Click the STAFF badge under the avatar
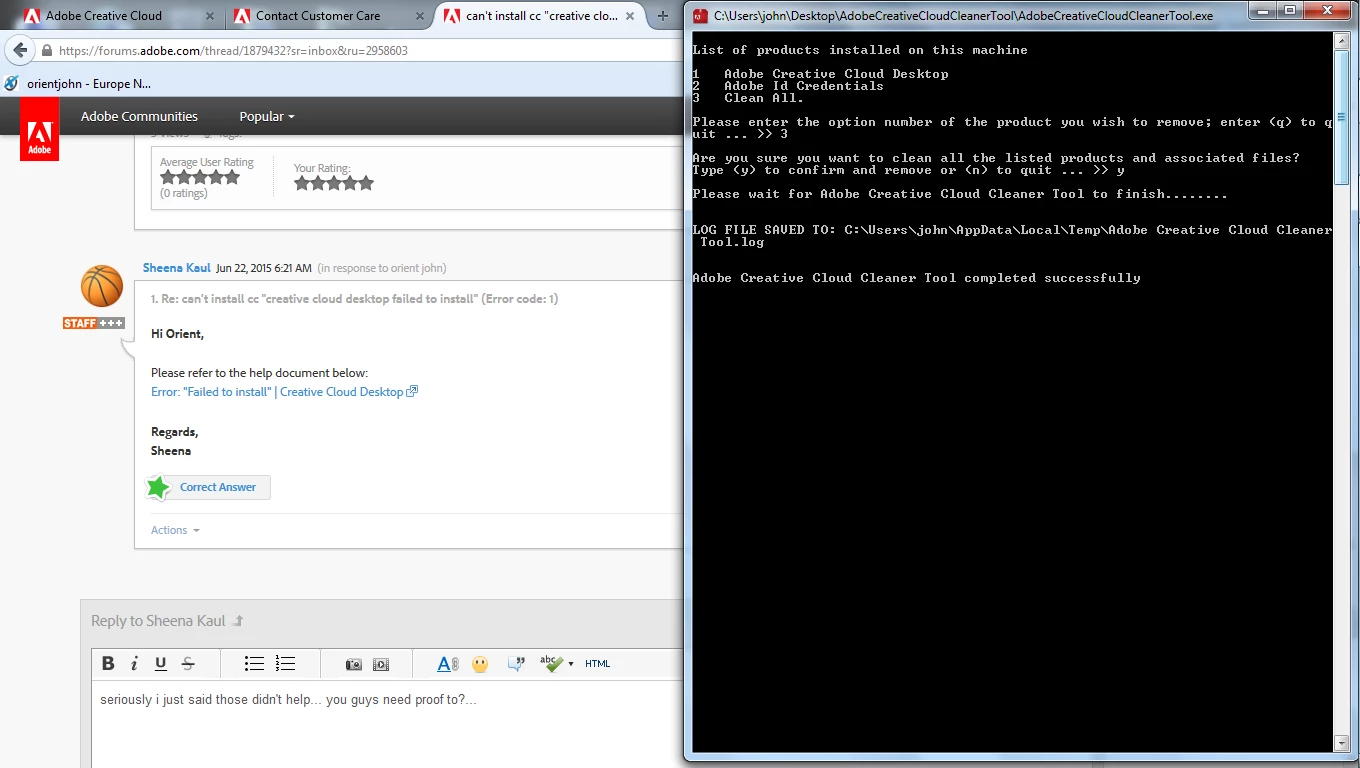 pos(93,323)
